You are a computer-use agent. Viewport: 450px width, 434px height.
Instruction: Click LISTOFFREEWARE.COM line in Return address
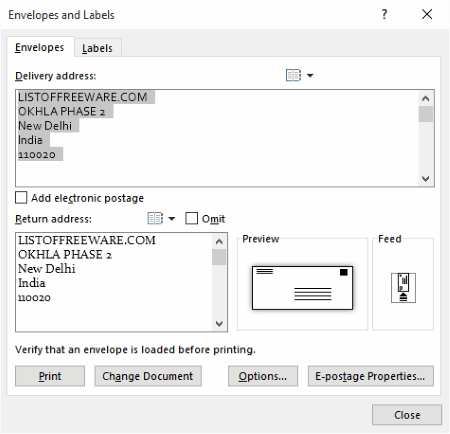tap(87, 240)
